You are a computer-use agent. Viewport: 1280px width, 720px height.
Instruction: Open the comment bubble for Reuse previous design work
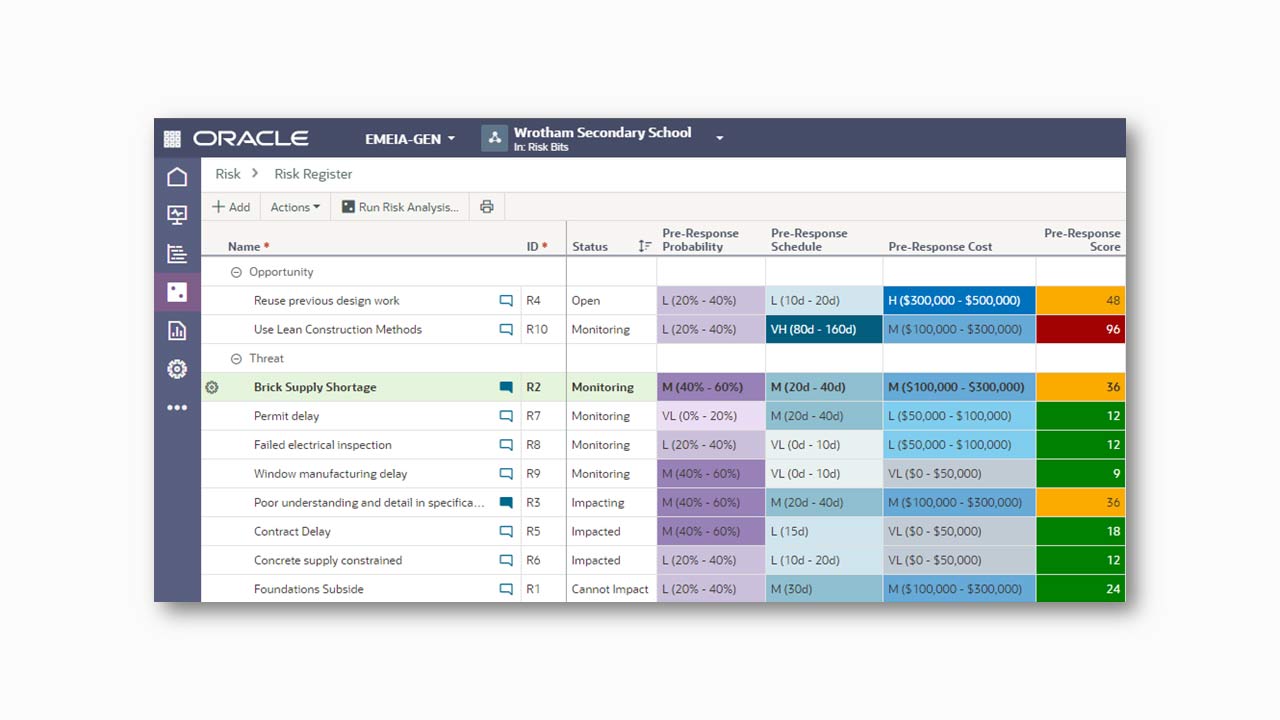click(505, 300)
